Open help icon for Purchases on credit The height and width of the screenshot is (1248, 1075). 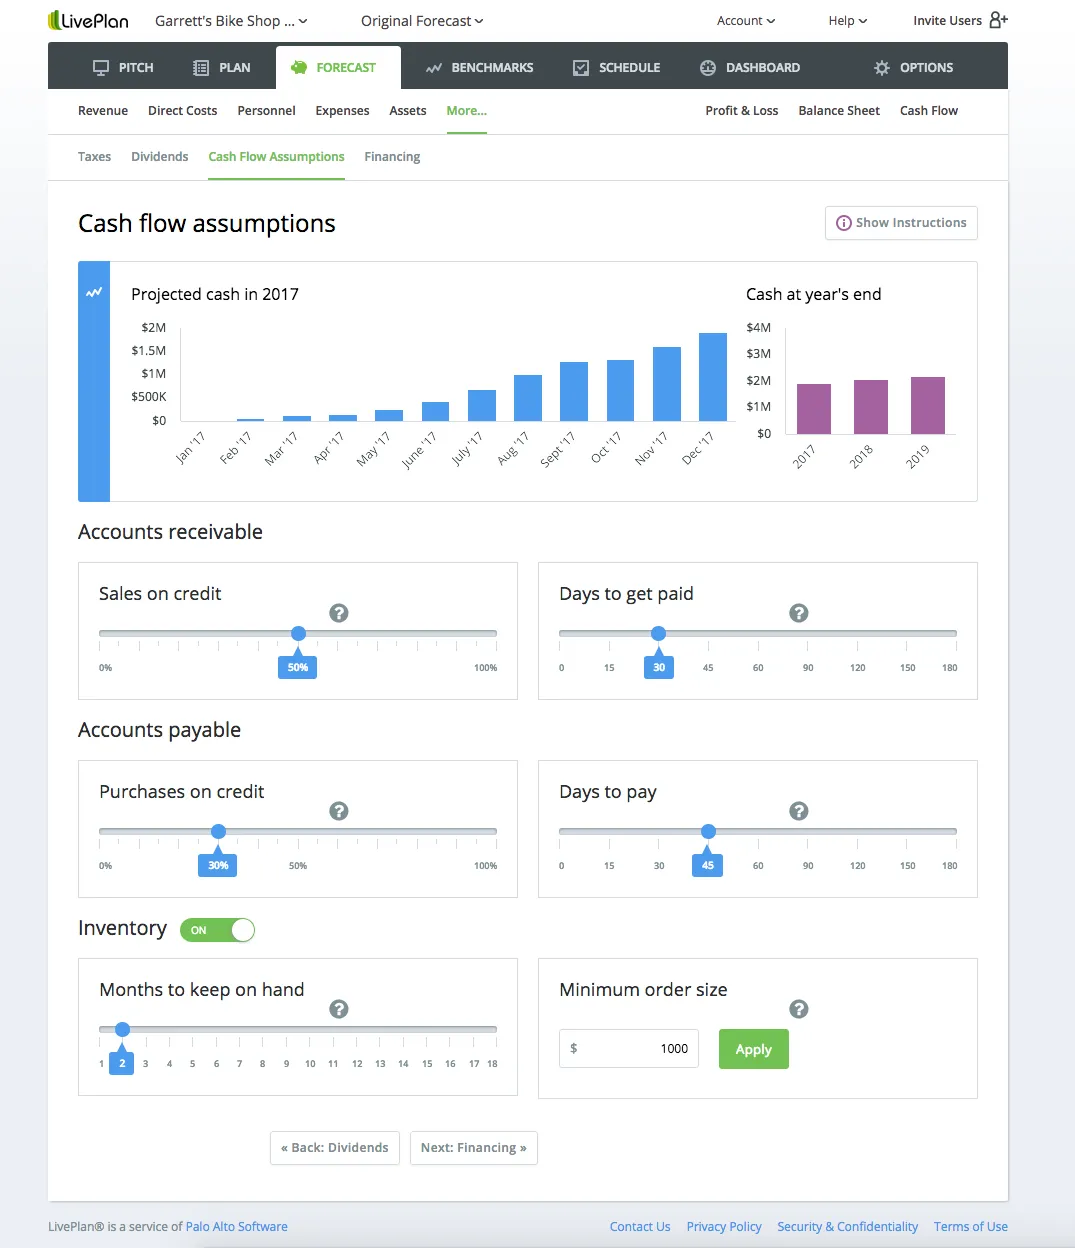[339, 811]
